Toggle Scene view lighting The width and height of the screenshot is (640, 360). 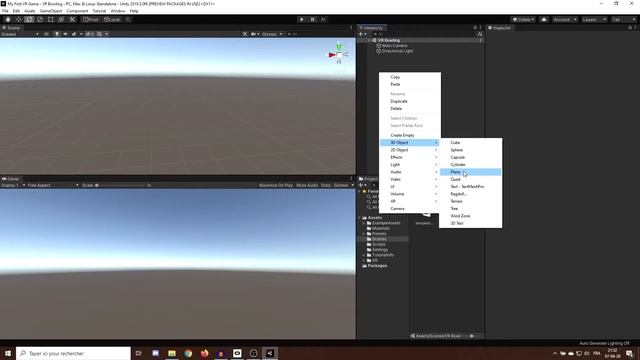click(57, 34)
